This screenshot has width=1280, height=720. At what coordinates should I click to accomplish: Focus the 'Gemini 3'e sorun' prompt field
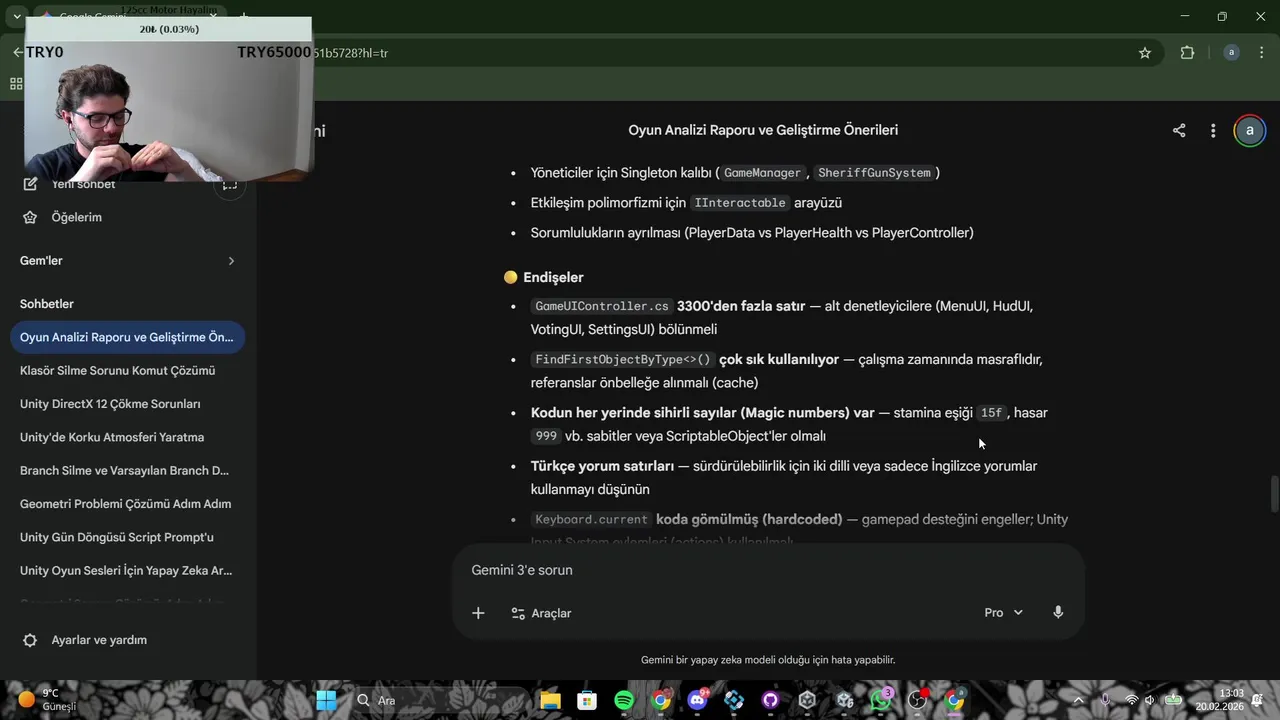coord(768,570)
